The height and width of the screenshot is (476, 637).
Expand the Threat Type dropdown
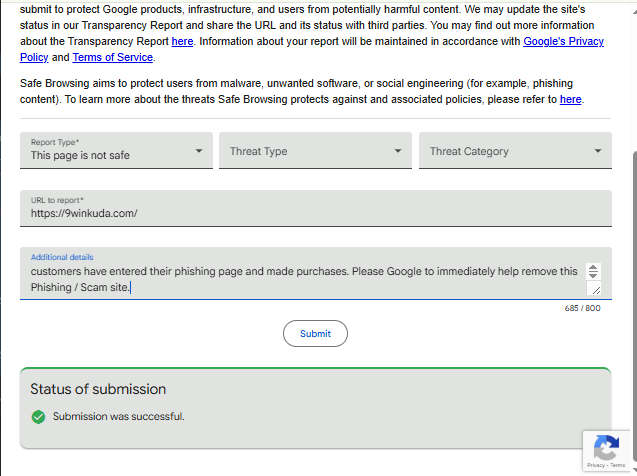click(x=315, y=150)
